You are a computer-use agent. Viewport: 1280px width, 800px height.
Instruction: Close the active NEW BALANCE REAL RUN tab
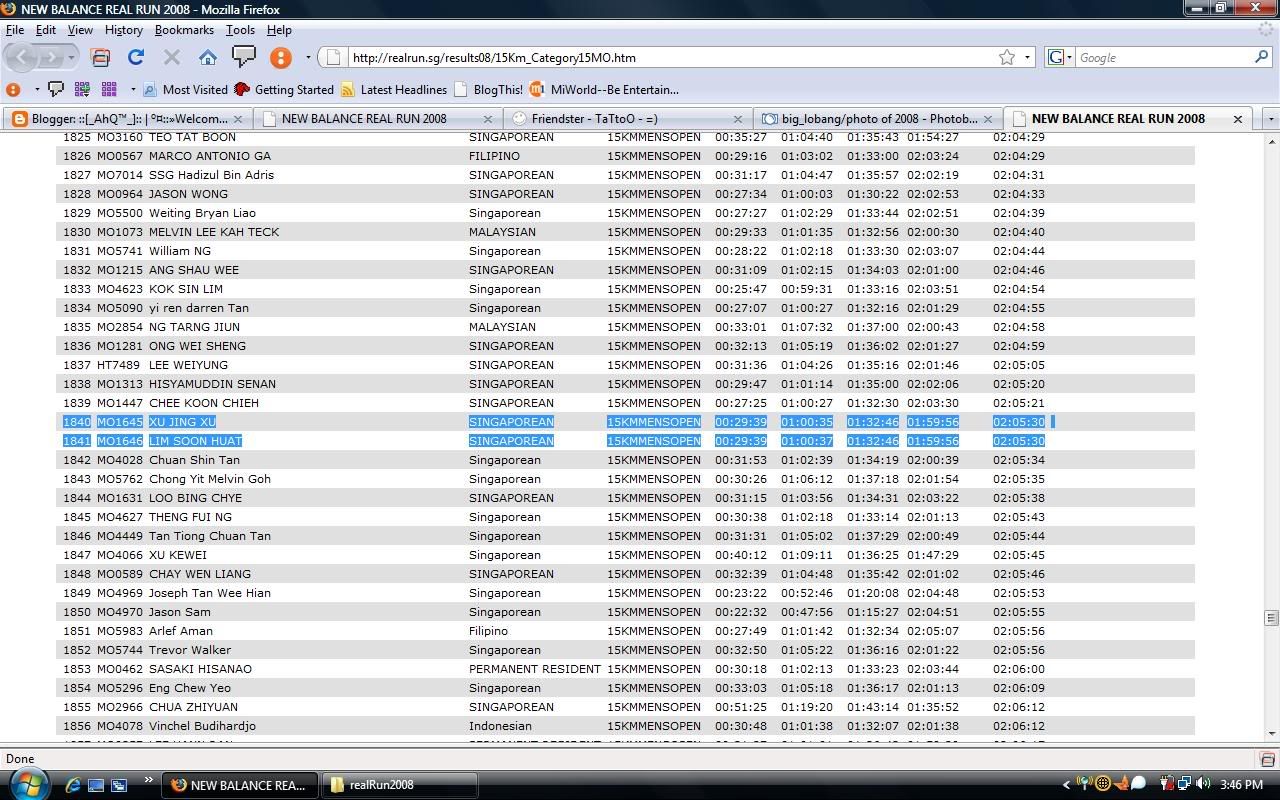1237,118
